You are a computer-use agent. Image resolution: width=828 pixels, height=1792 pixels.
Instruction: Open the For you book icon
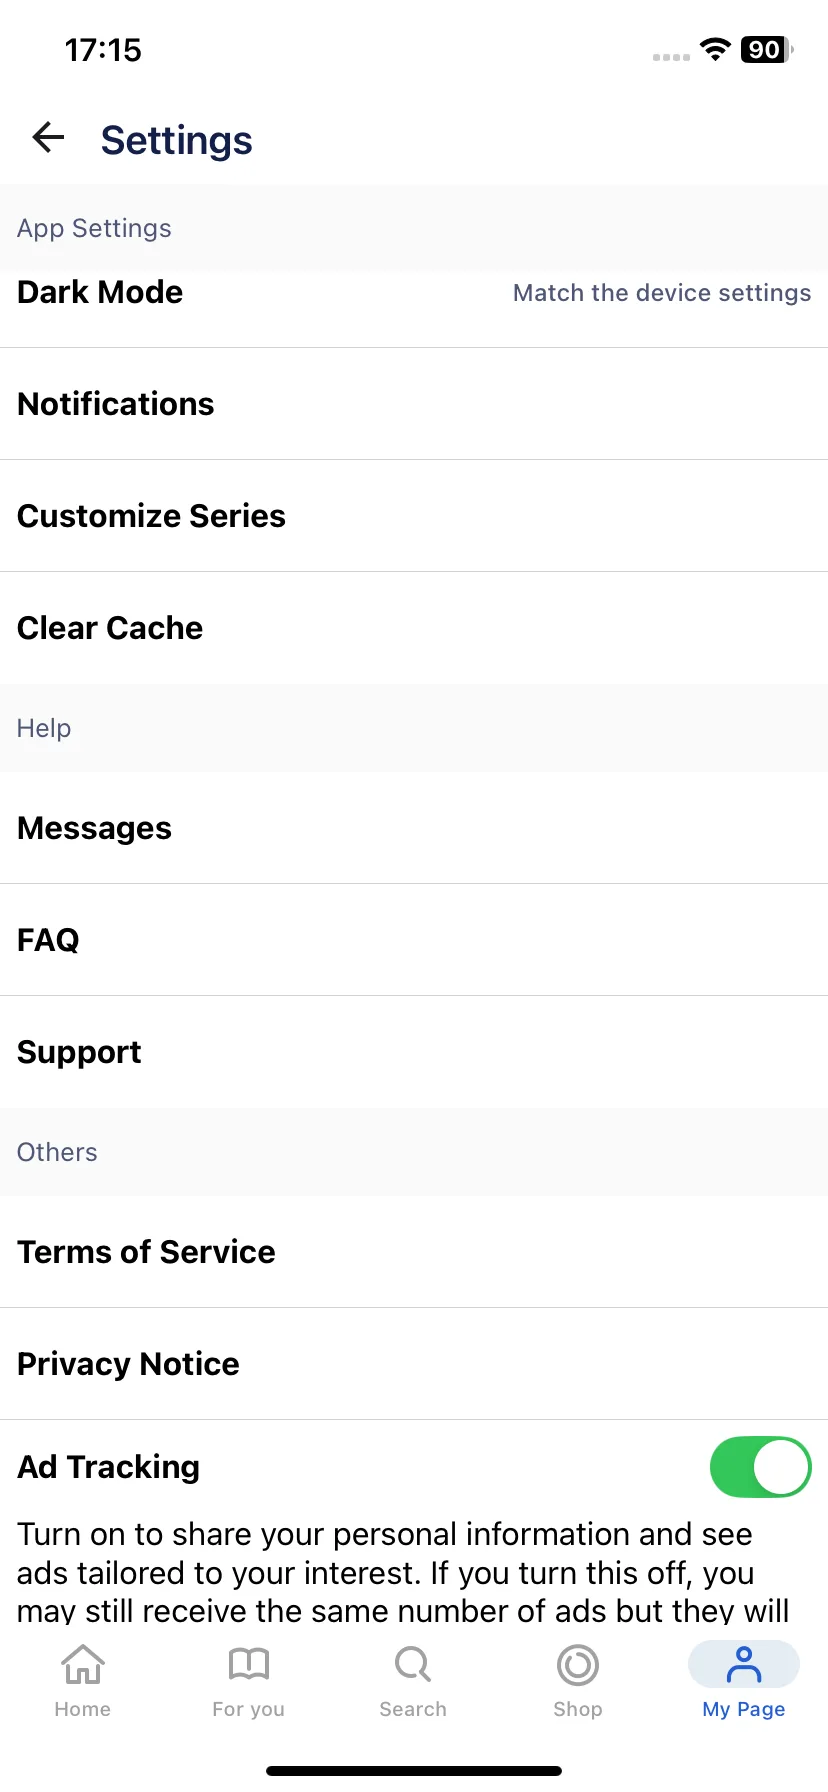pos(249,1665)
